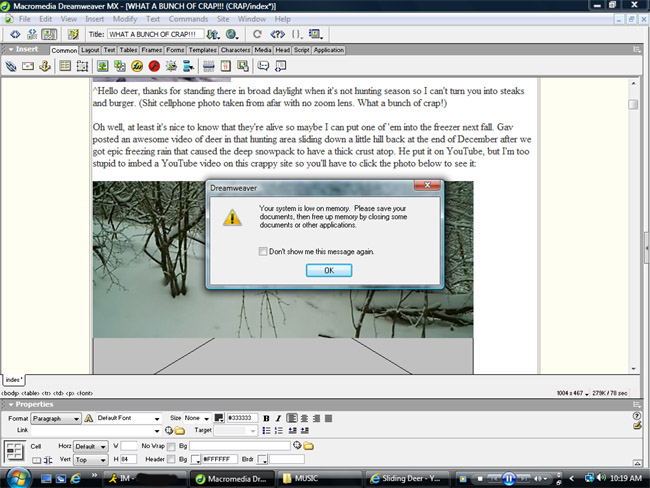Open Size None dropdown
650x488 pixels.
pos(197,418)
